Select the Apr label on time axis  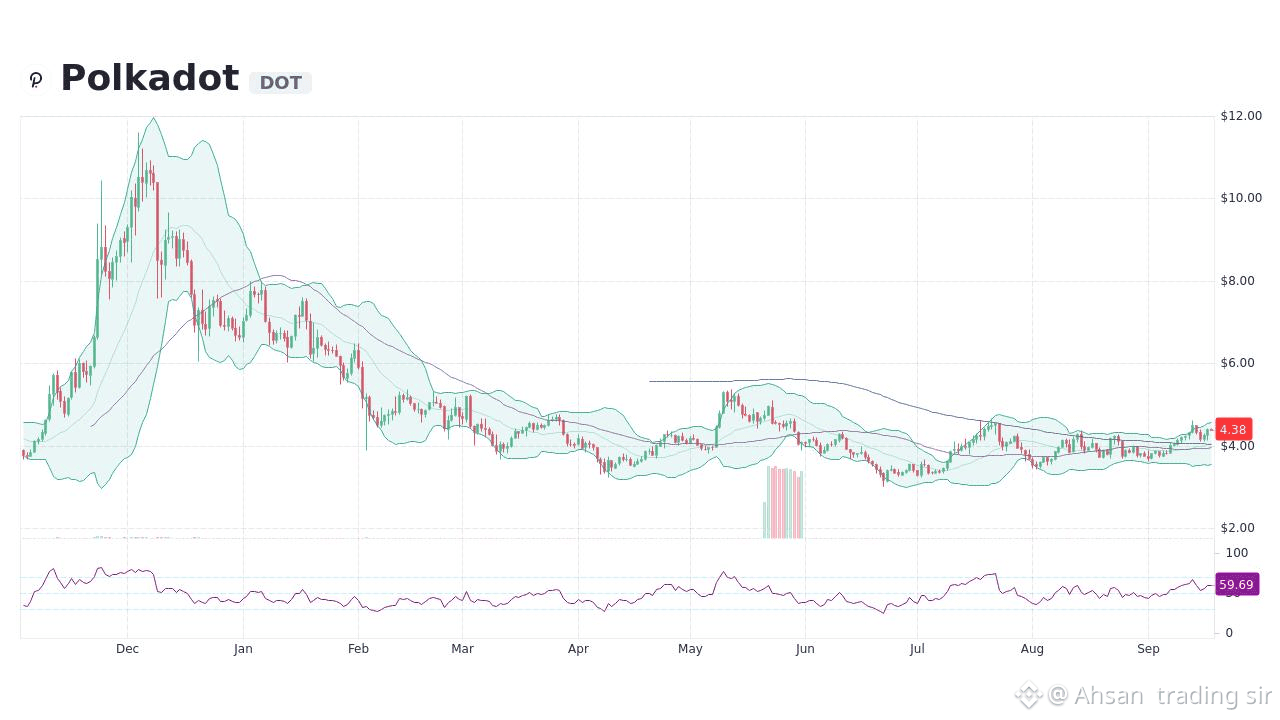[x=578, y=649]
